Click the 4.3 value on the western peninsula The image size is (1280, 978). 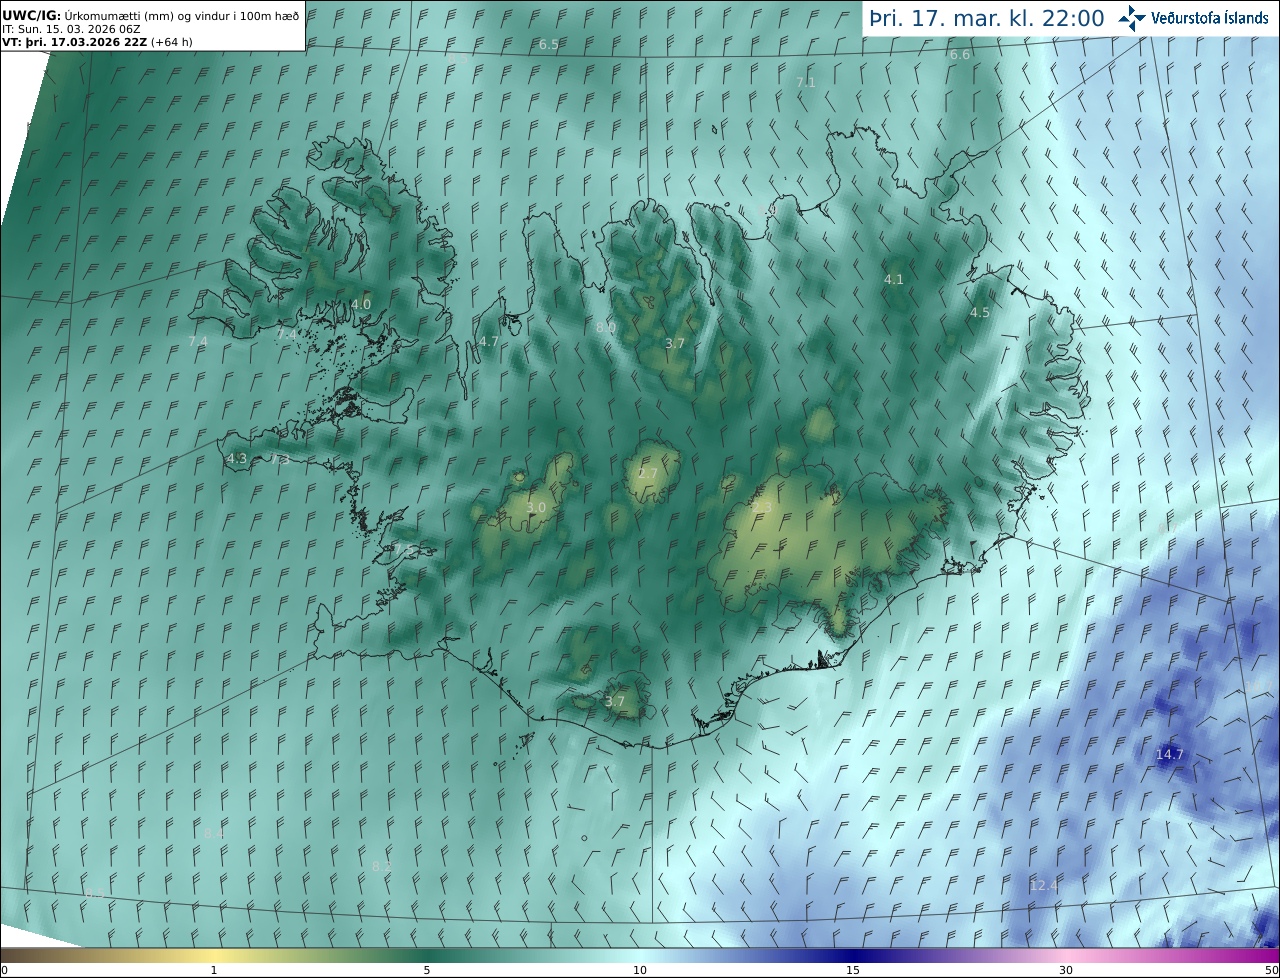click(x=237, y=458)
